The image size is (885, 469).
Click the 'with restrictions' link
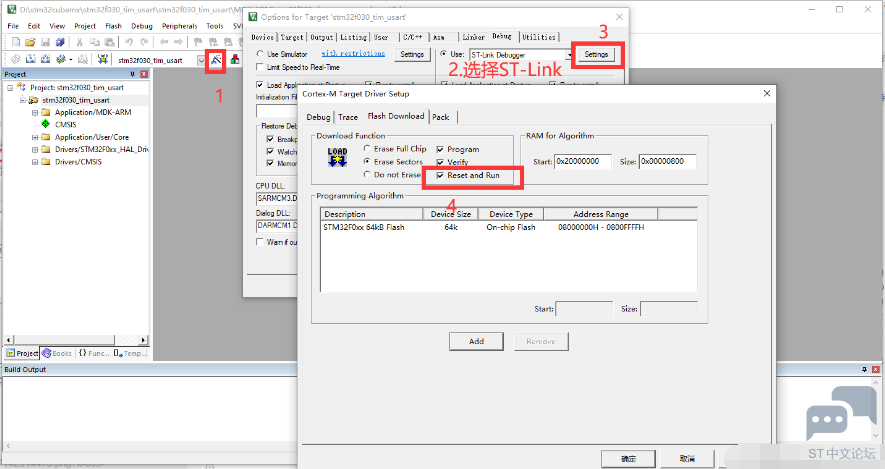[x=353, y=54]
